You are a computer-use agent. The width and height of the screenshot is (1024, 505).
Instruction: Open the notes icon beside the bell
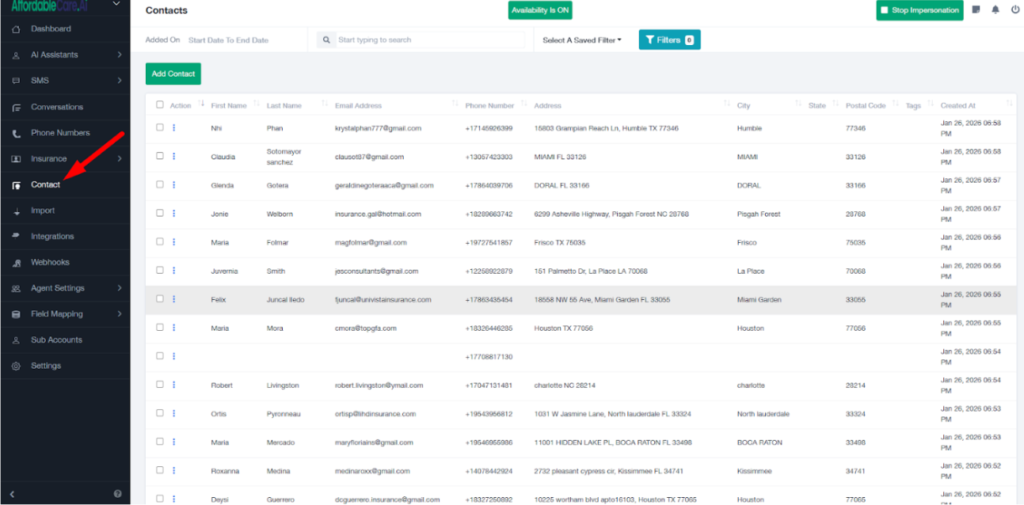[x=976, y=10]
